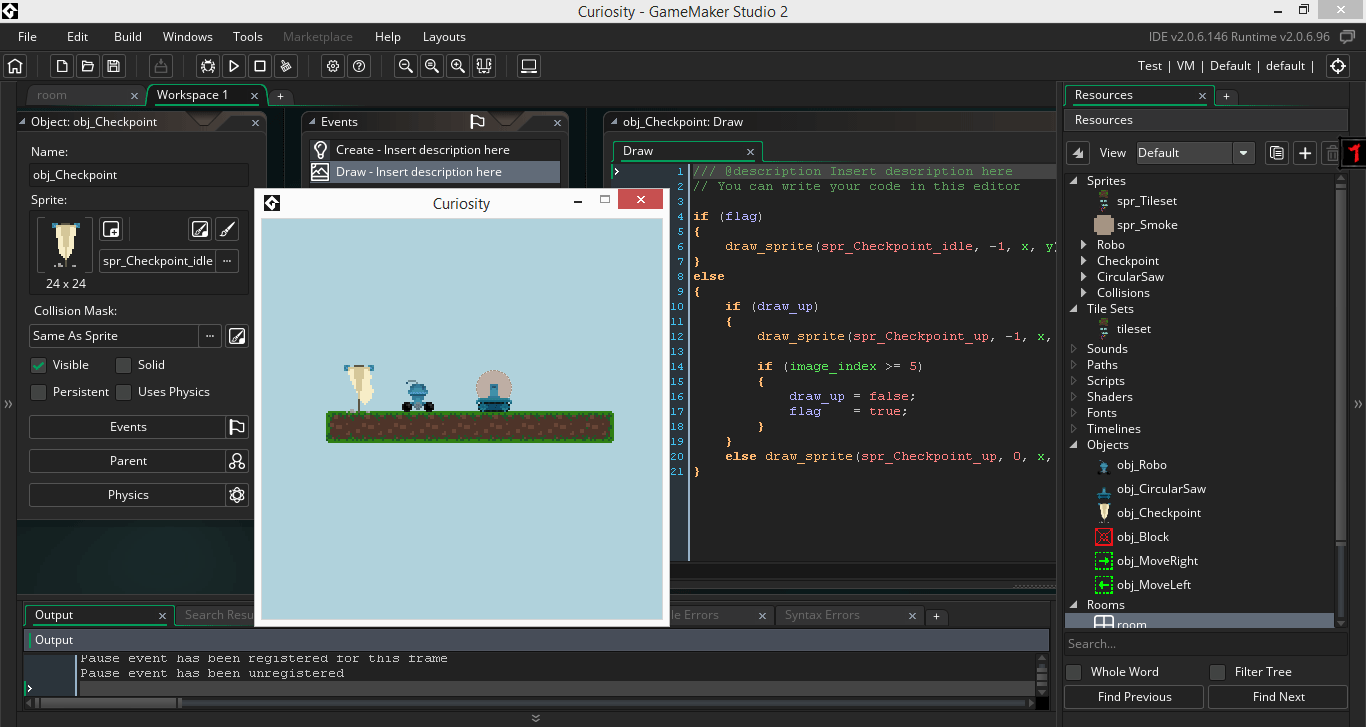Click the Checkpoint sprite preview thumbnail

[x=65, y=245]
